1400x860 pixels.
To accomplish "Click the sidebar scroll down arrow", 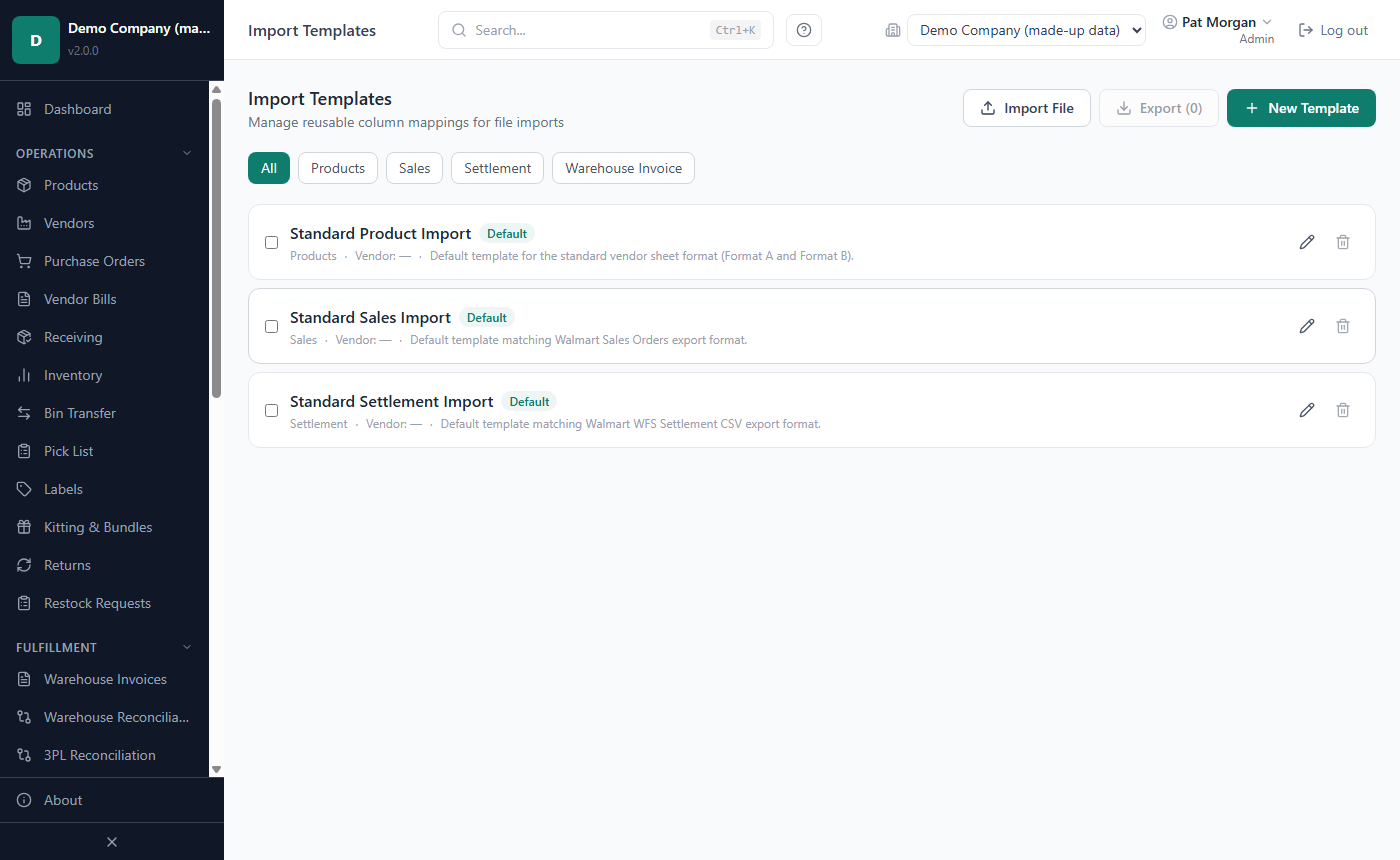I will [216, 769].
